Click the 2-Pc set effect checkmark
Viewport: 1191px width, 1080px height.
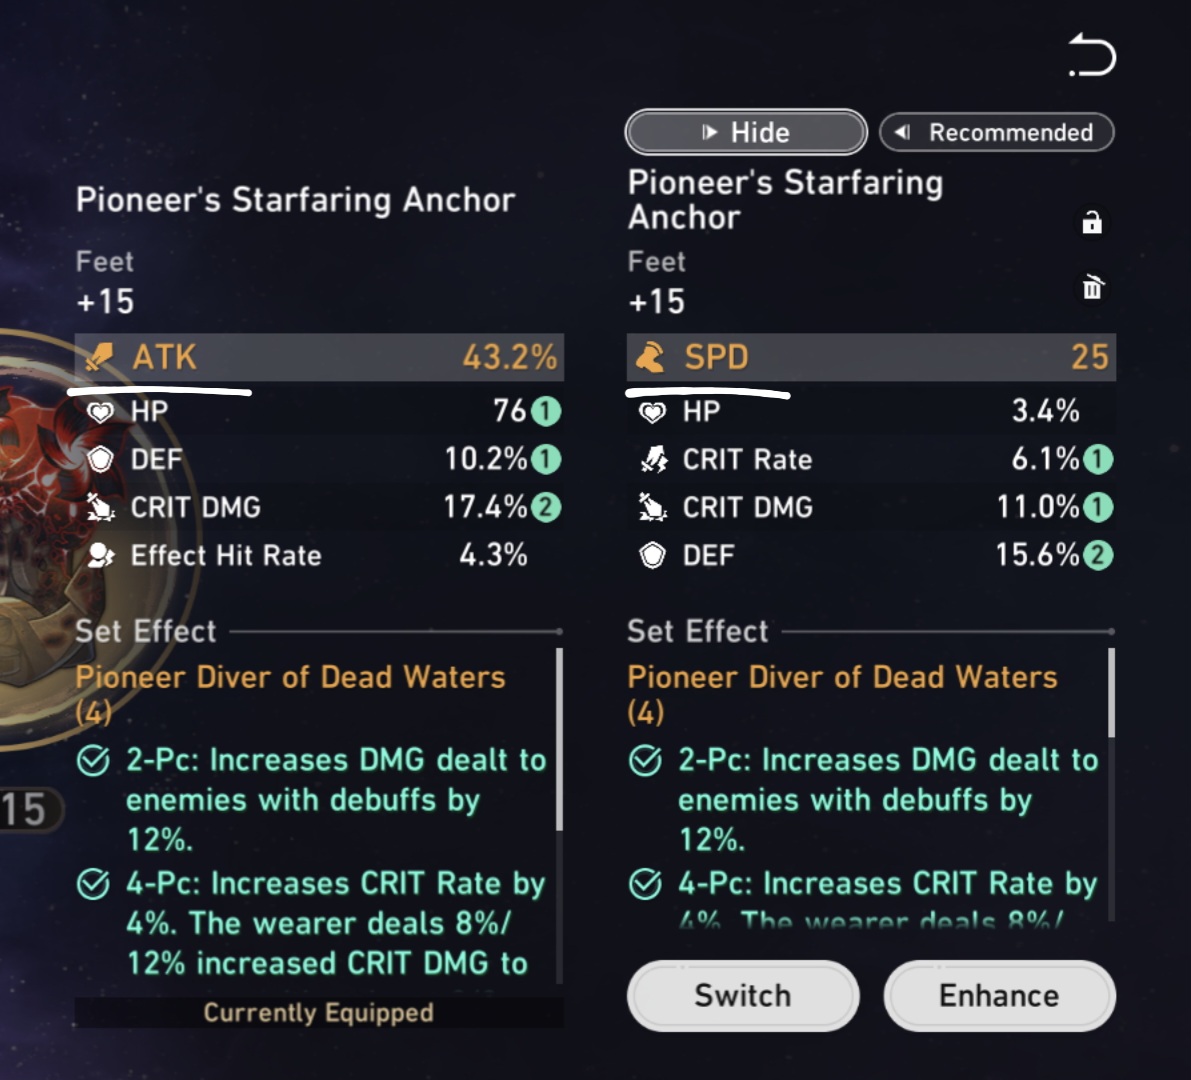(92, 760)
